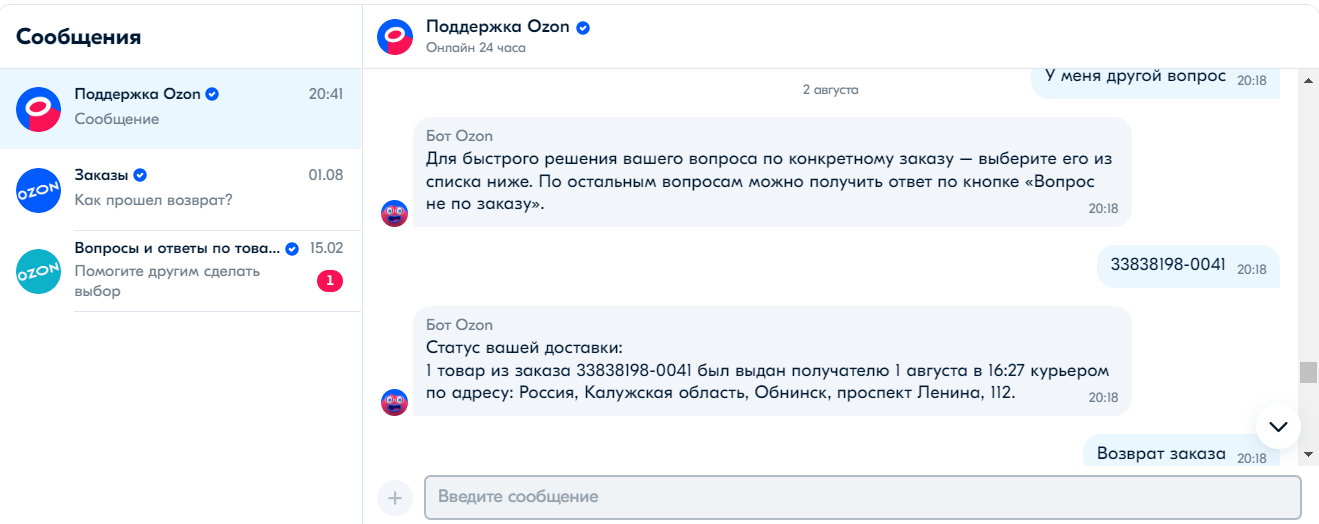
Task: Open the Заказы chat
Action: point(180,189)
